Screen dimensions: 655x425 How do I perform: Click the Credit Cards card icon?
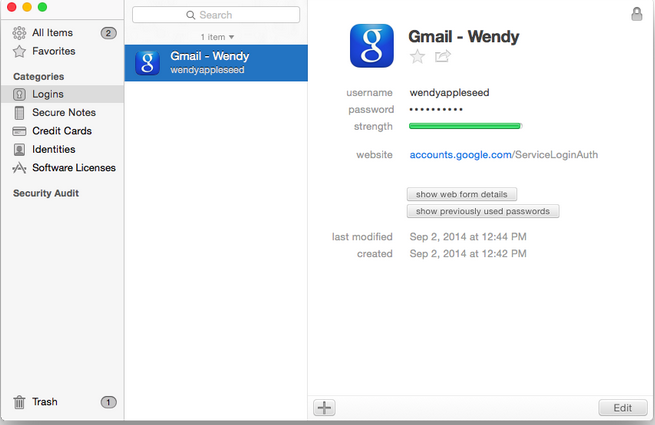click(19, 131)
